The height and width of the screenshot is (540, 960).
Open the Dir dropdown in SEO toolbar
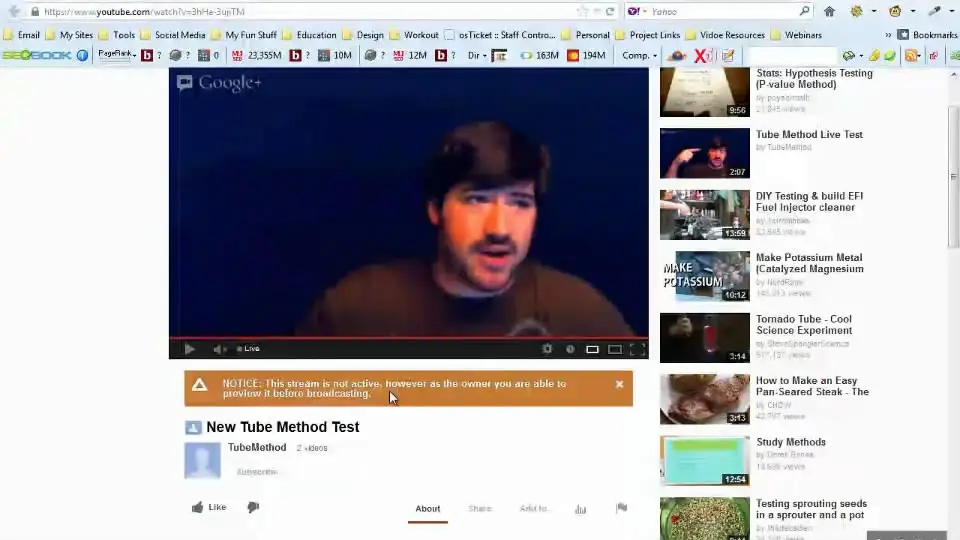[477, 55]
